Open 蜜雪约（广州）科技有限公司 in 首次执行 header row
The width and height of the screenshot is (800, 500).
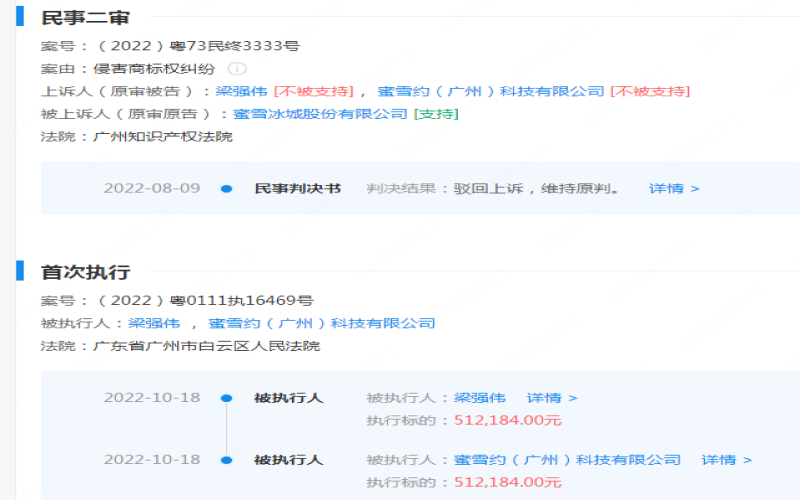[x=322, y=323]
